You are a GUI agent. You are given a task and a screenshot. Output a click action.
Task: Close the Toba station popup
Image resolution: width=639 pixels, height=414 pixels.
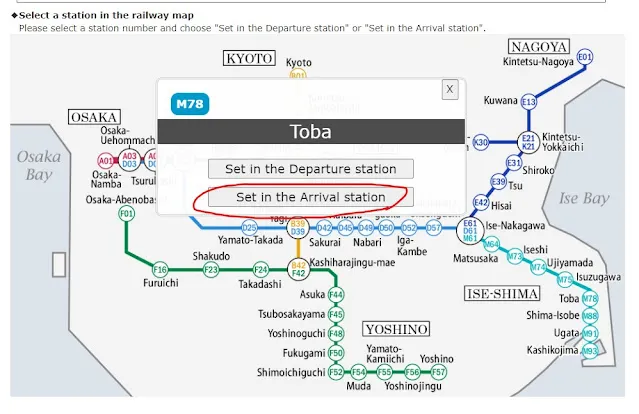coord(450,90)
